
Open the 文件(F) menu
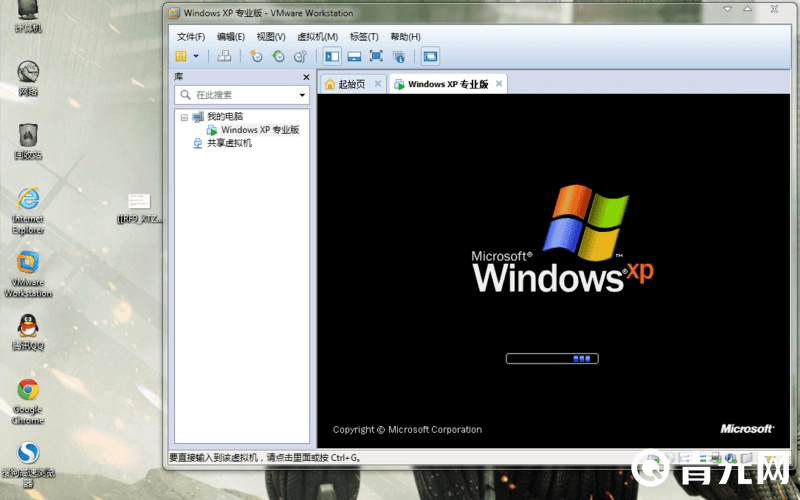tap(191, 37)
